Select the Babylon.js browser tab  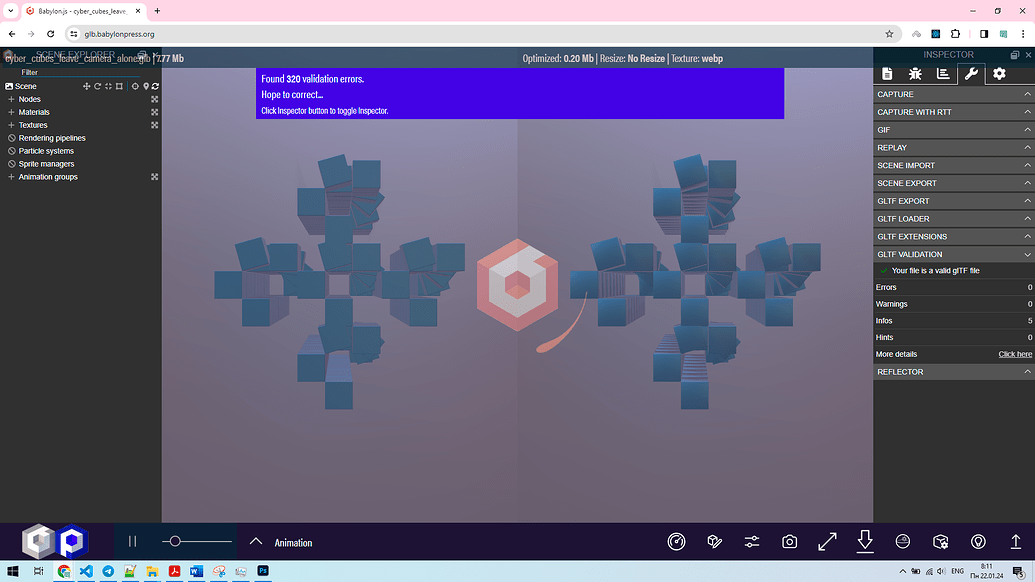point(75,10)
